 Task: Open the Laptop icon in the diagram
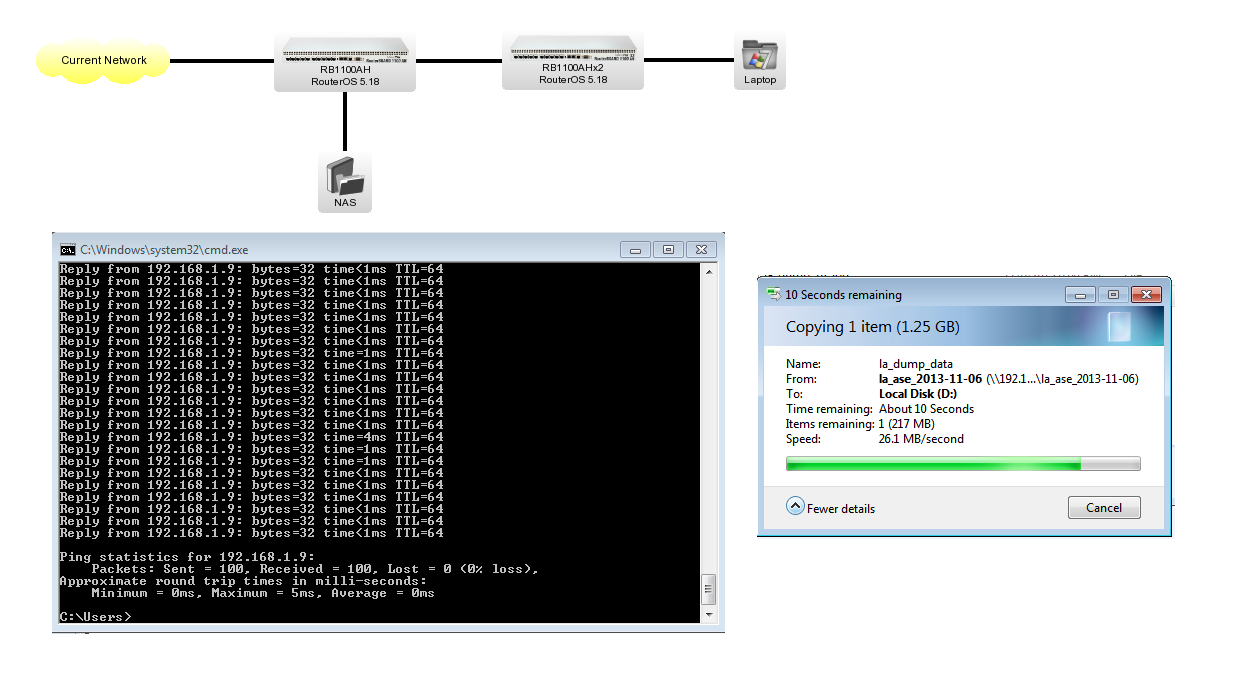click(759, 55)
